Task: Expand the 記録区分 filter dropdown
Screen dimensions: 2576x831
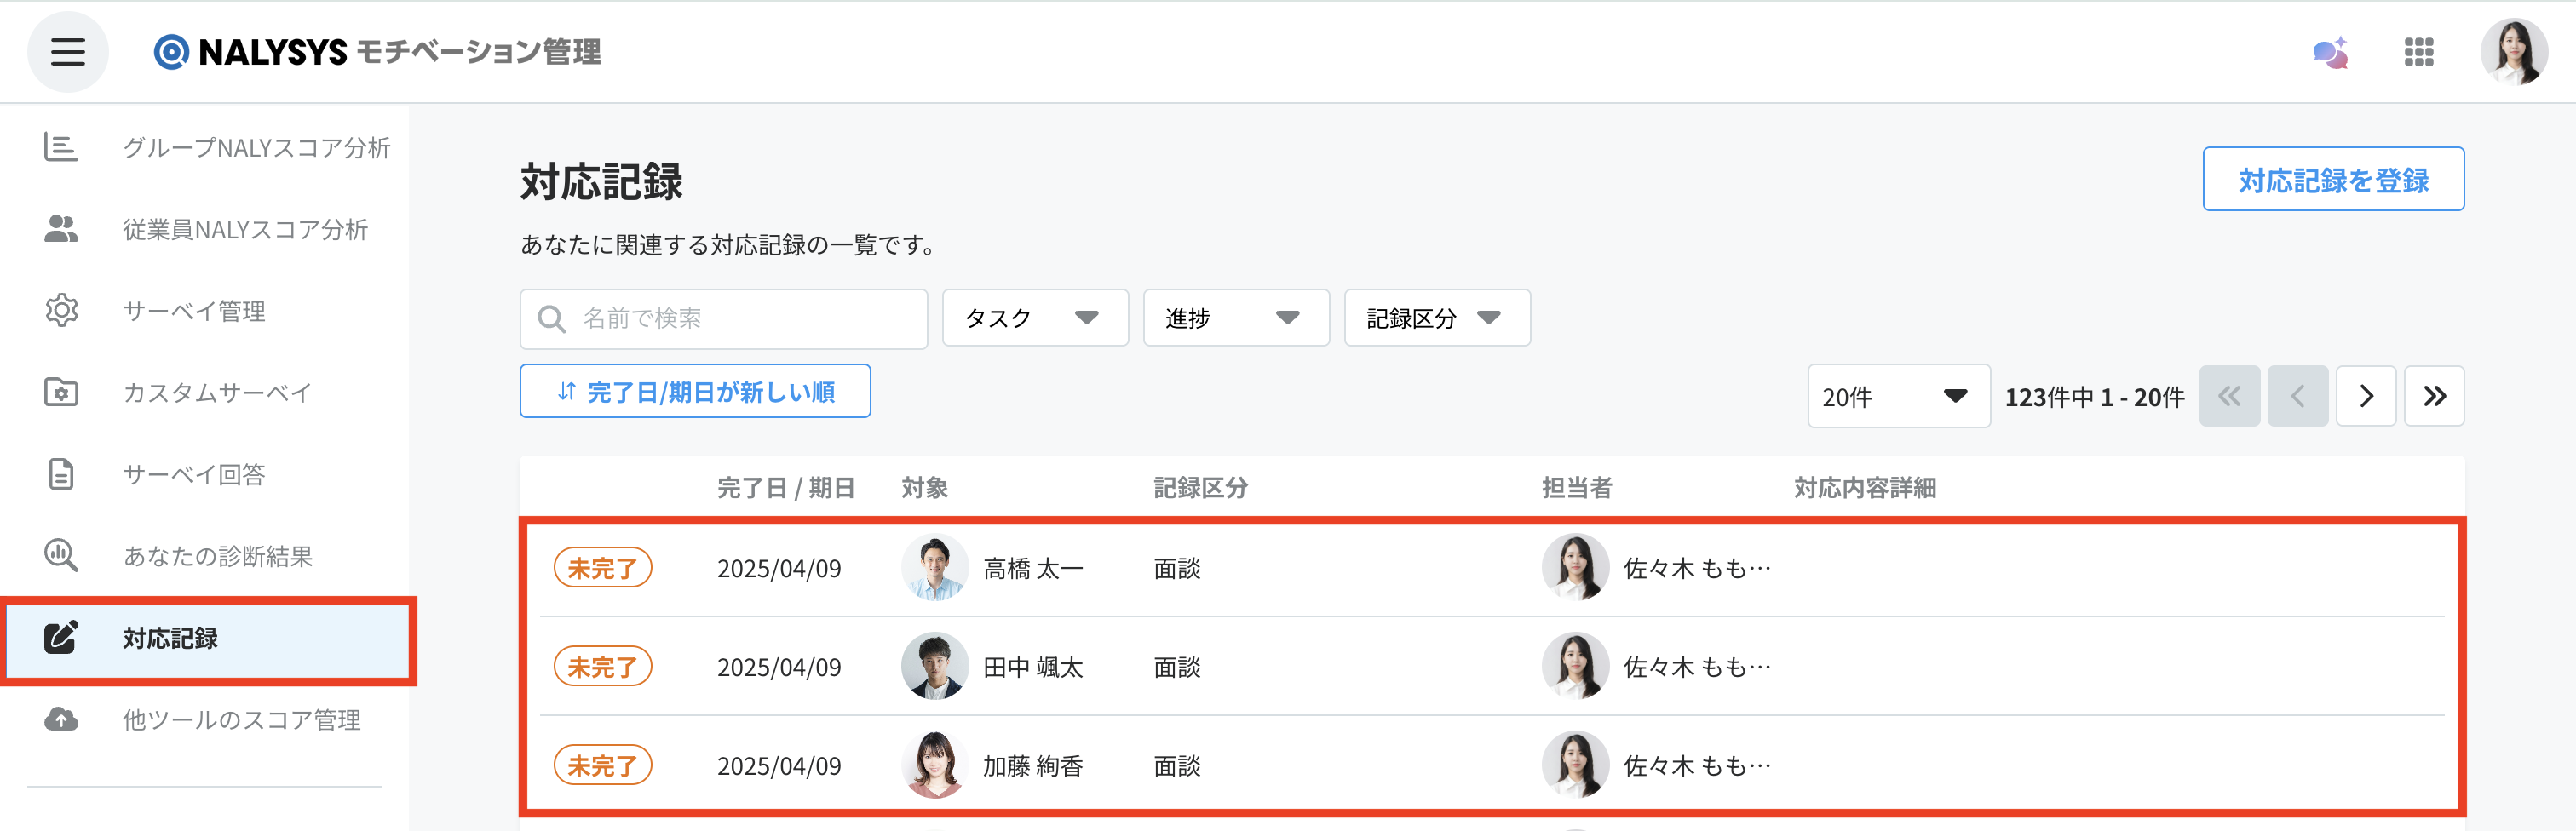Action: pyautogui.click(x=1437, y=318)
